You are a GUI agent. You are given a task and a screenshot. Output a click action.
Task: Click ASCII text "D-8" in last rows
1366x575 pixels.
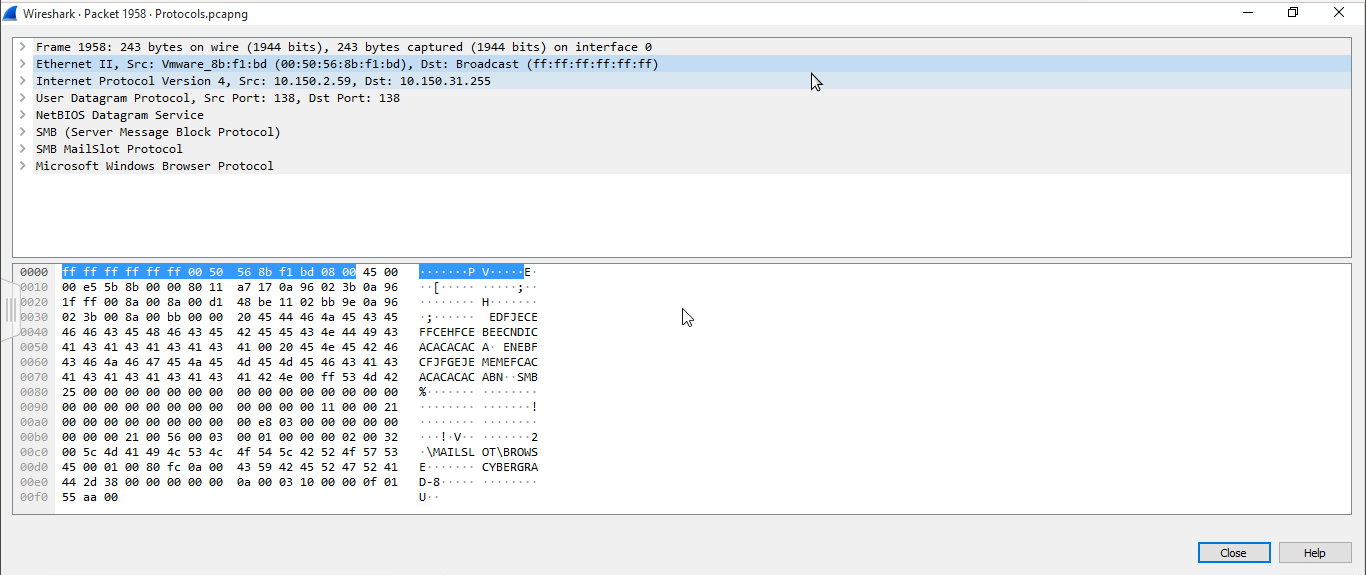(x=430, y=482)
